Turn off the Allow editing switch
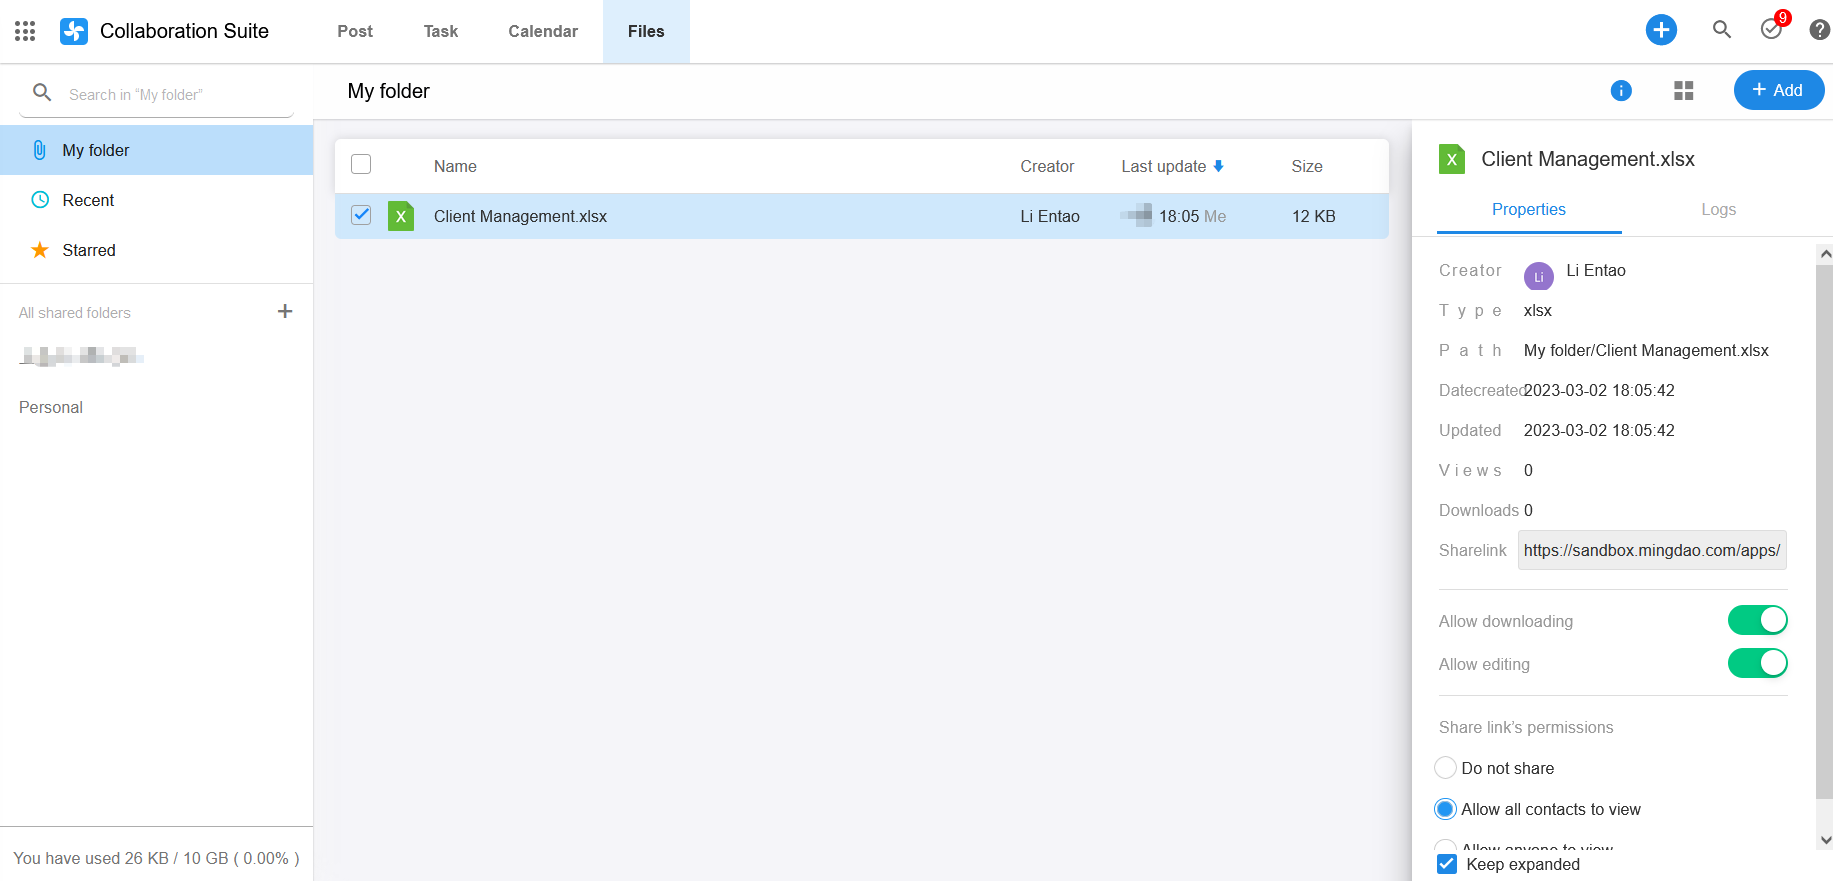The width and height of the screenshot is (1833, 881). click(1757, 663)
